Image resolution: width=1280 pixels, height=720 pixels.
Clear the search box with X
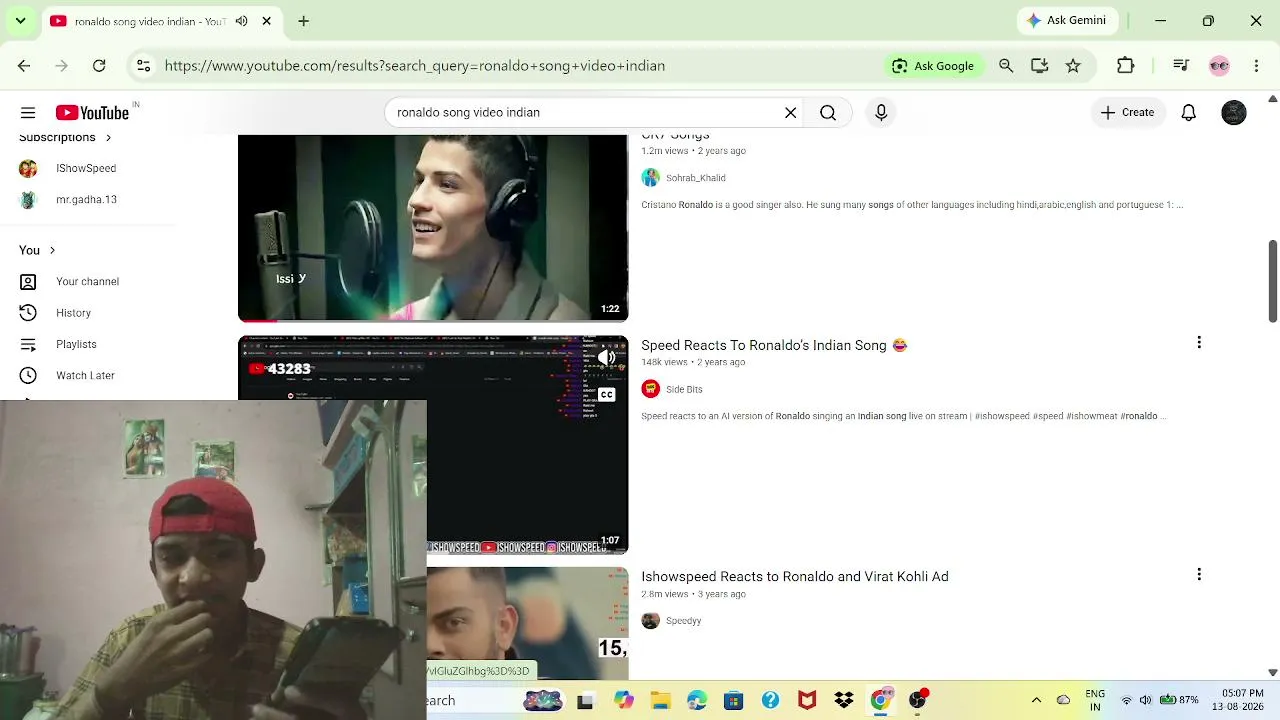point(790,113)
